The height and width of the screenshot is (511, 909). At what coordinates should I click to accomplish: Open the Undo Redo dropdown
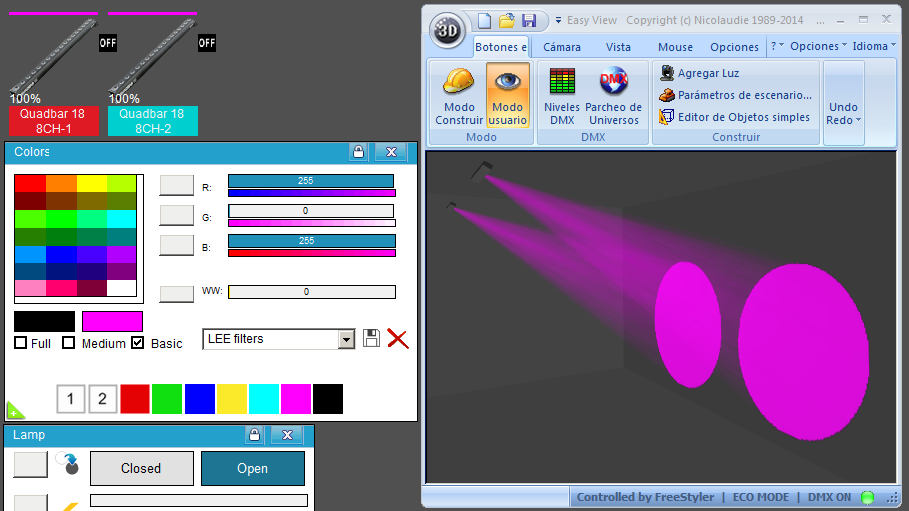tap(843, 103)
